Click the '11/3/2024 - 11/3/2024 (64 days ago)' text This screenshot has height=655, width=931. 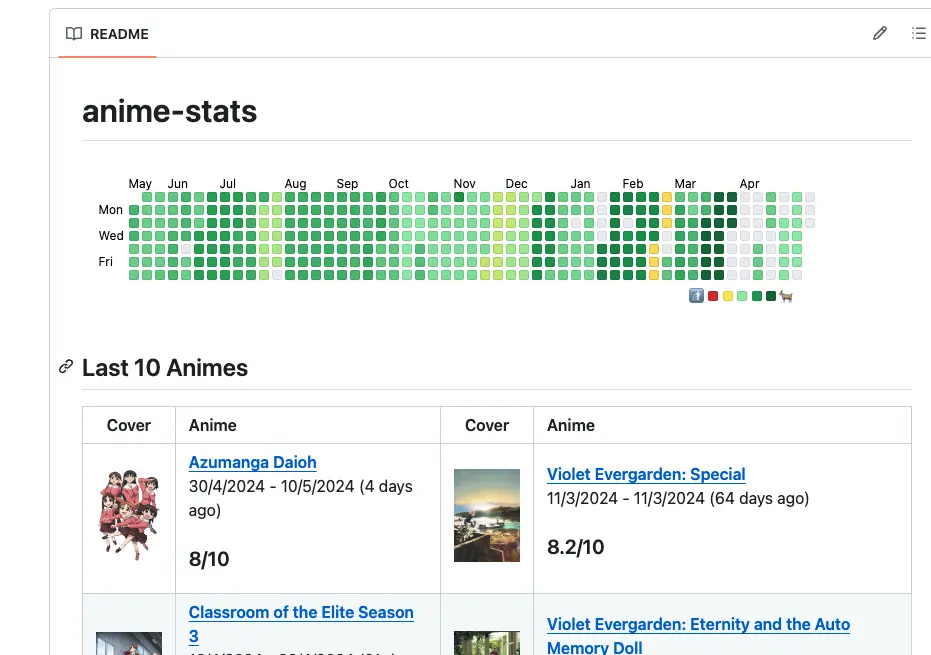678,498
